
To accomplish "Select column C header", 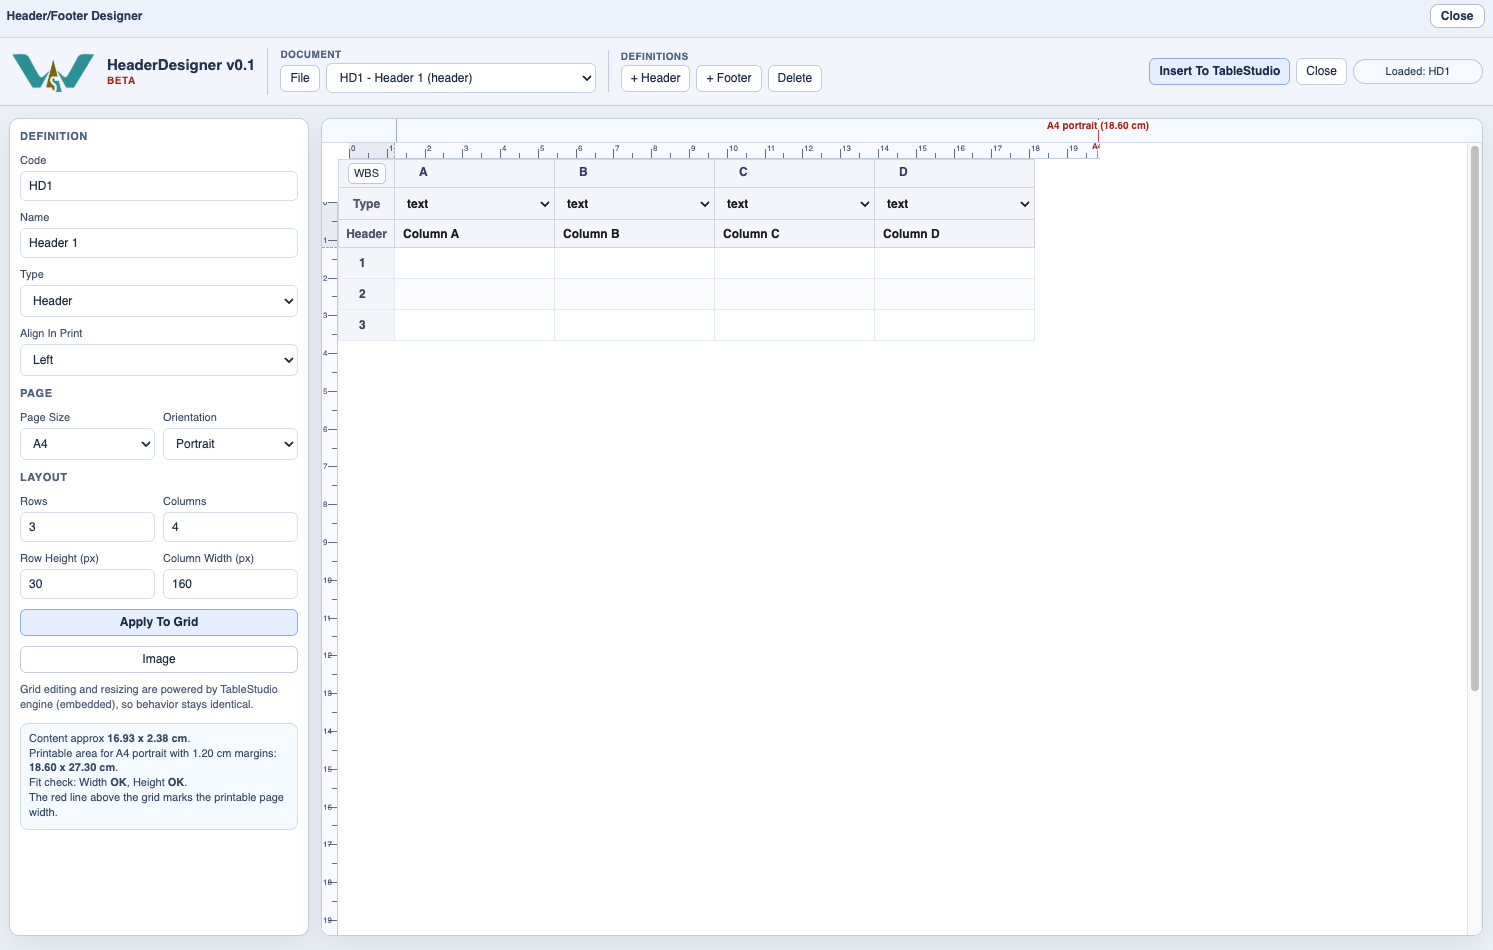I will click(x=795, y=172).
